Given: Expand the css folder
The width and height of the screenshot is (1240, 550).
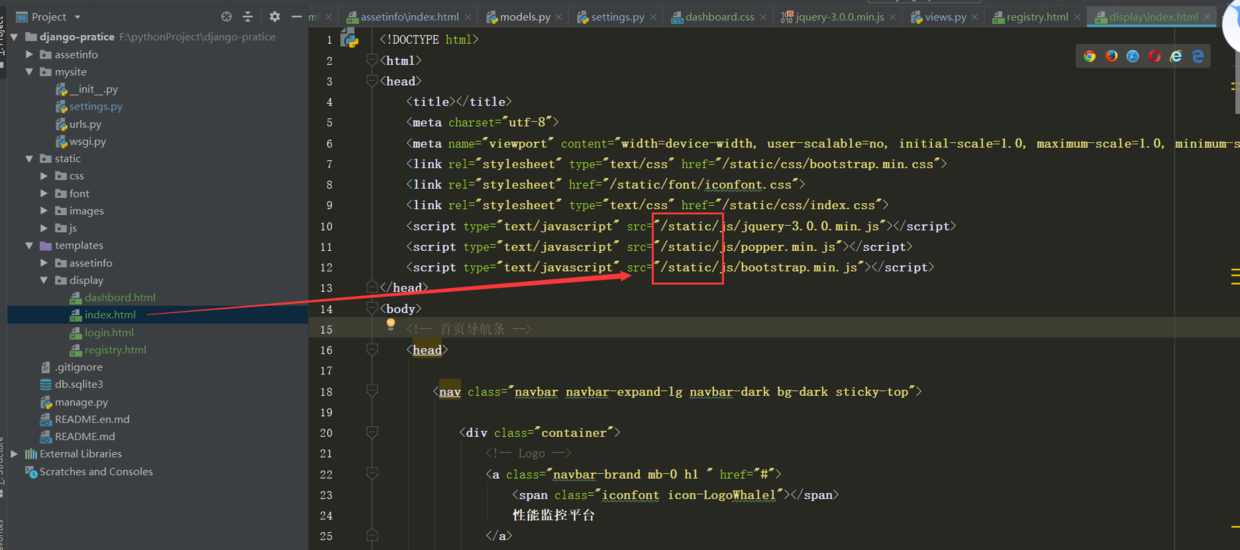Looking at the screenshot, I should tap(44, 176).
